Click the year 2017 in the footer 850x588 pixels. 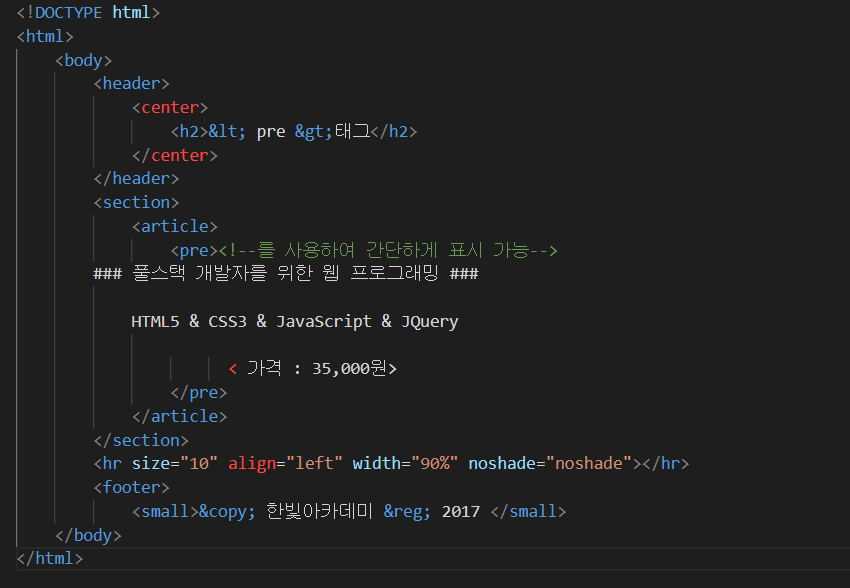461,512
